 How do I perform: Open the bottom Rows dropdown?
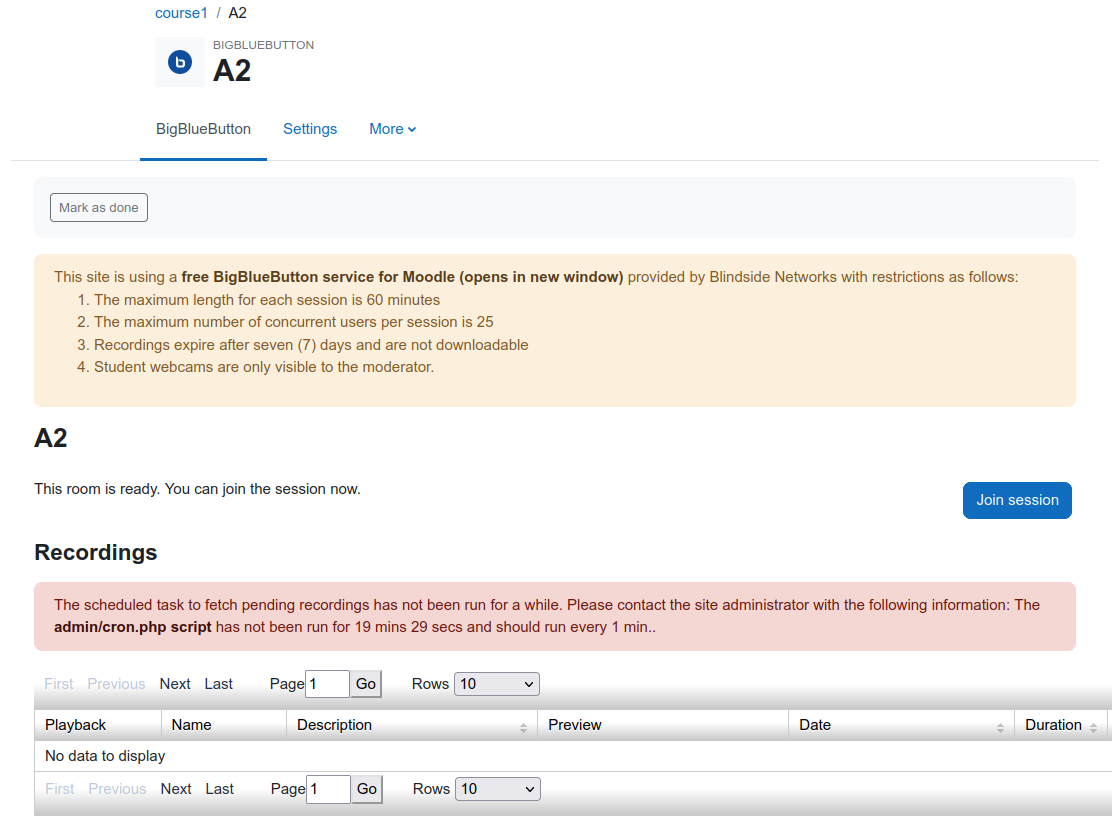pyautogui.click(x=498, y=789)
